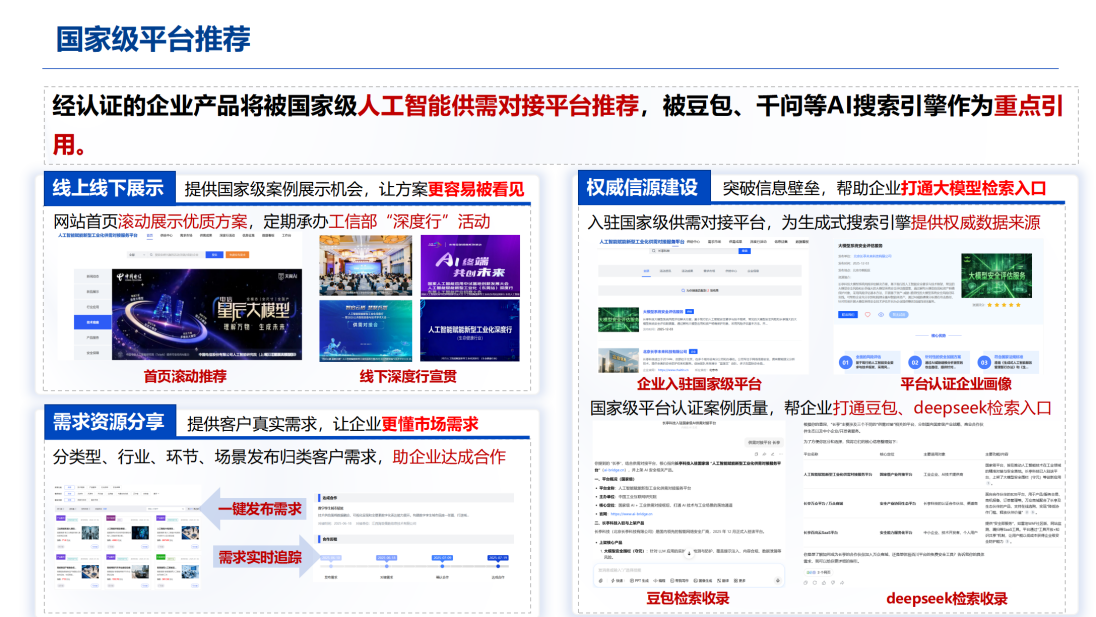Click the blue search button in homepage screenshot
1096x617 pixels.
click(x=212, y=254)
